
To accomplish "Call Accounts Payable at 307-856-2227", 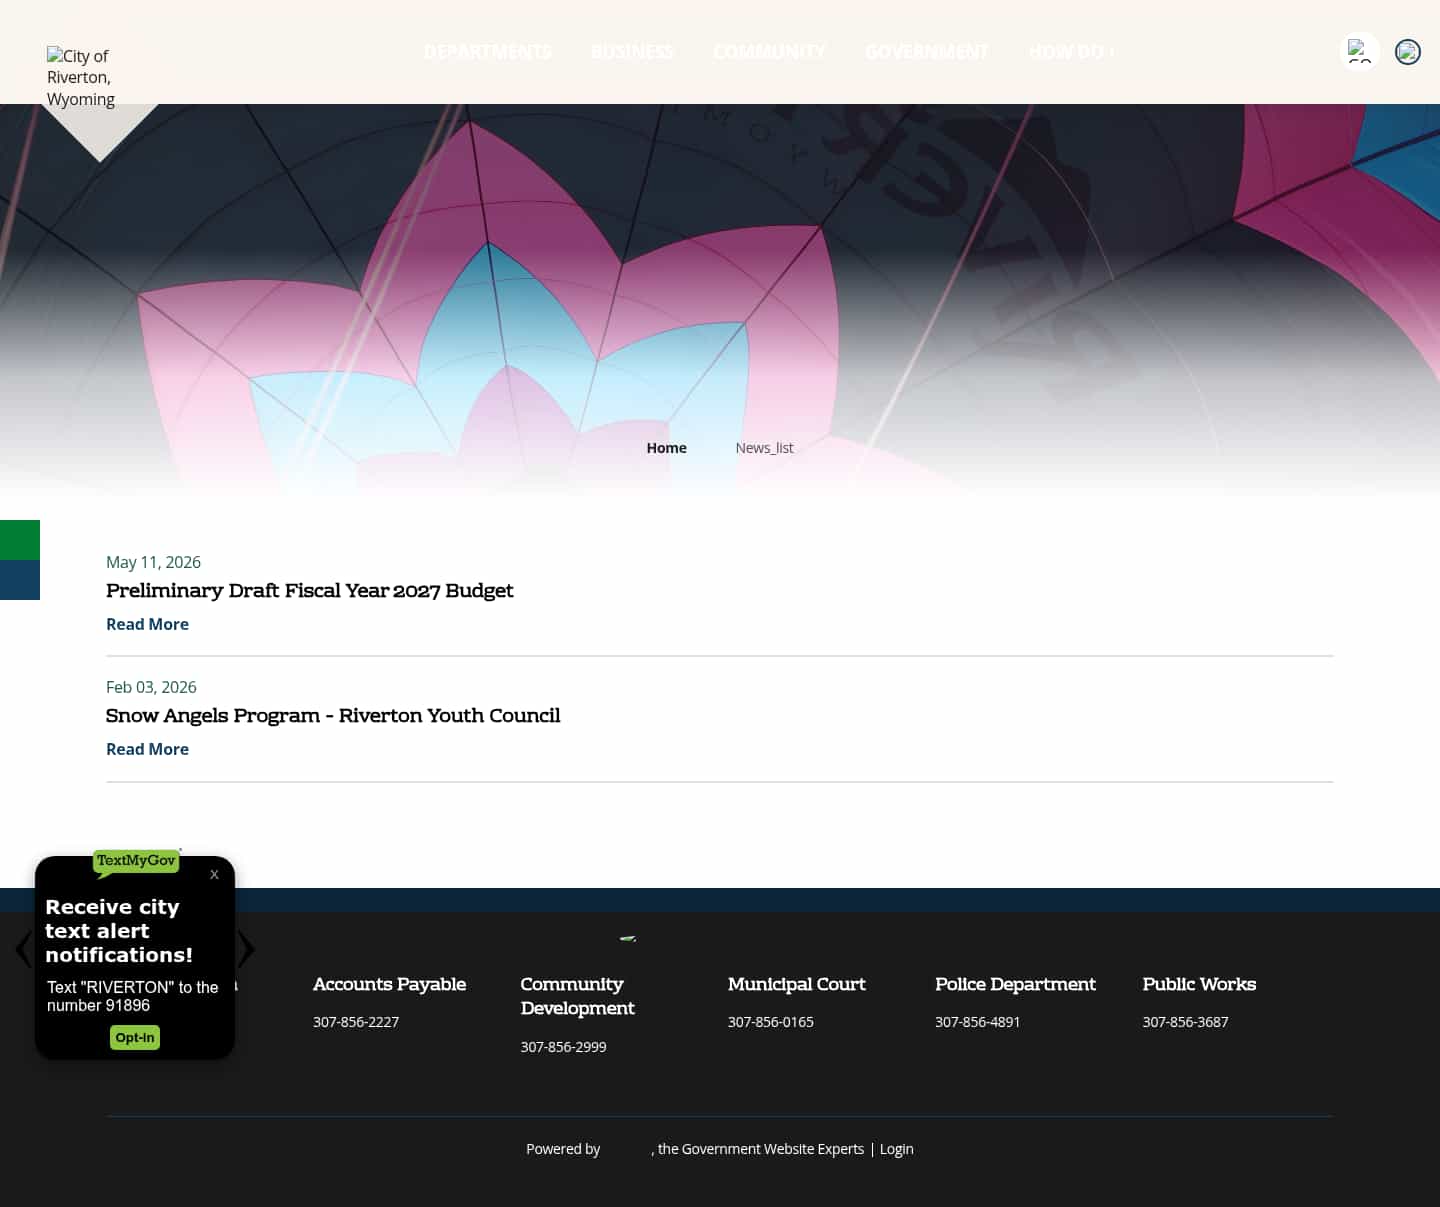I will [356, 1022].
